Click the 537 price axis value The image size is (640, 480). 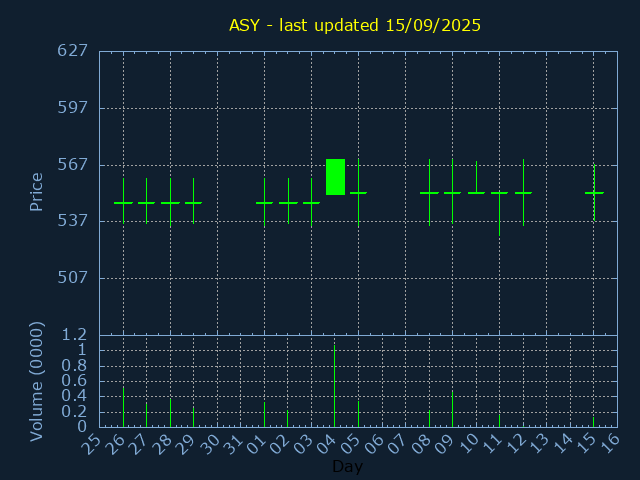pos(72,221)
